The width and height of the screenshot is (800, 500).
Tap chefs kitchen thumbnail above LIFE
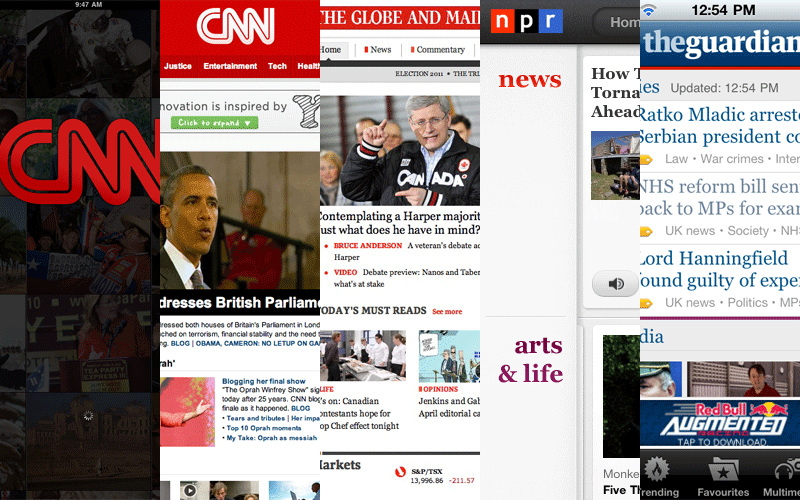[x=363, y=356]
